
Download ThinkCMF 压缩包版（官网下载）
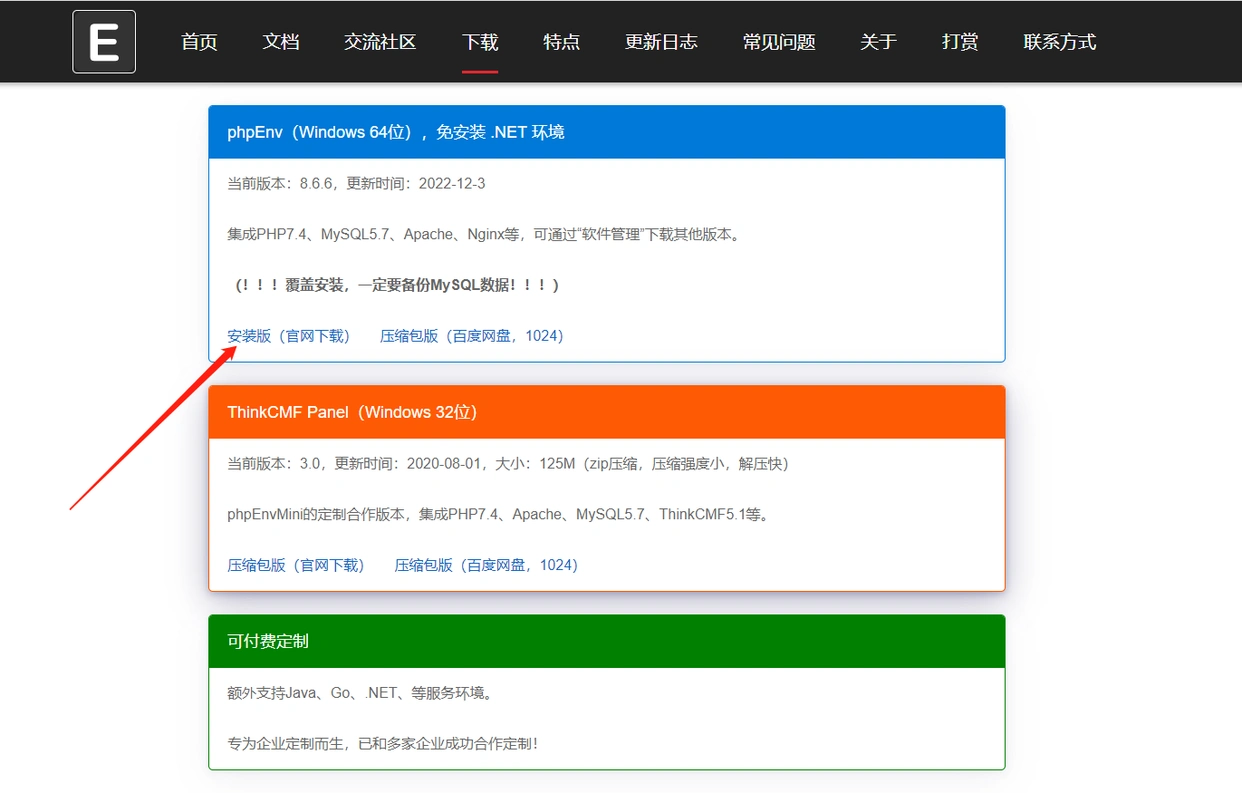[296, 565]
